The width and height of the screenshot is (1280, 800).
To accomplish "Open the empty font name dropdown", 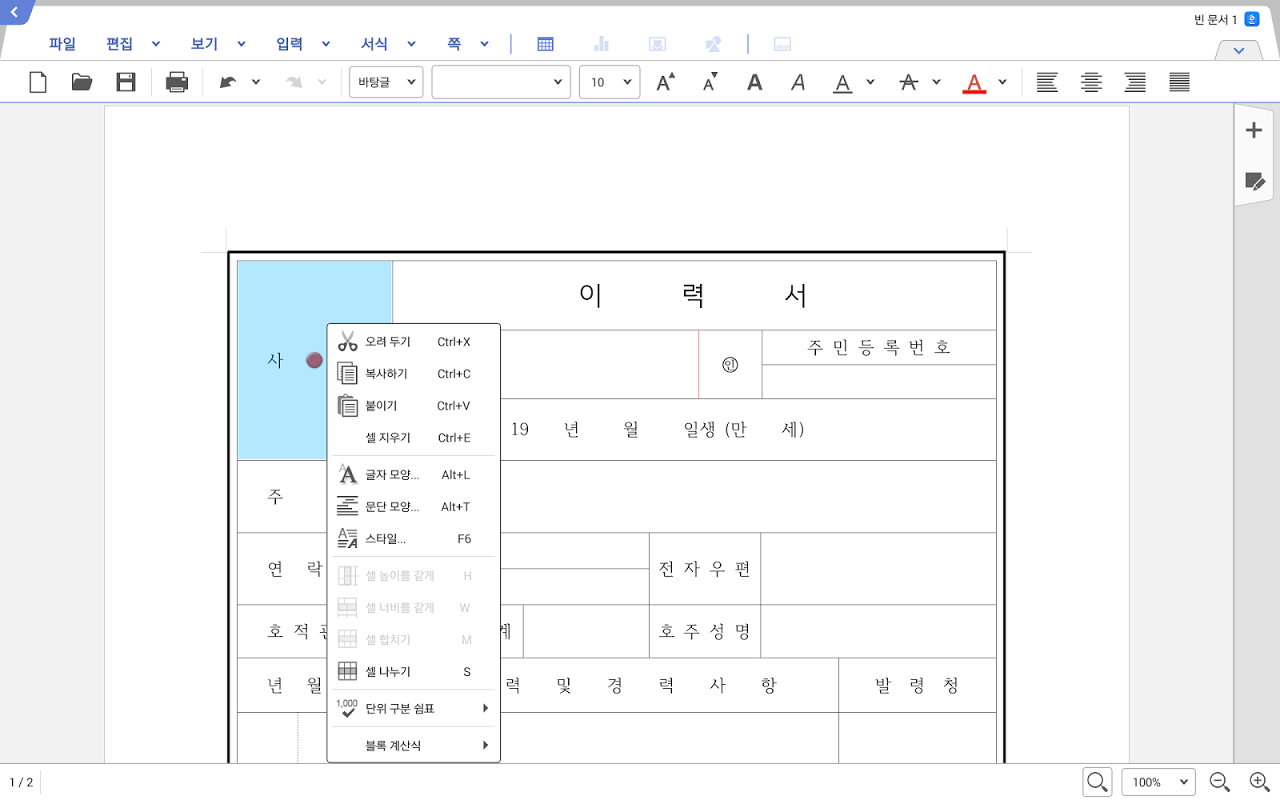I will tap(501, 82).
